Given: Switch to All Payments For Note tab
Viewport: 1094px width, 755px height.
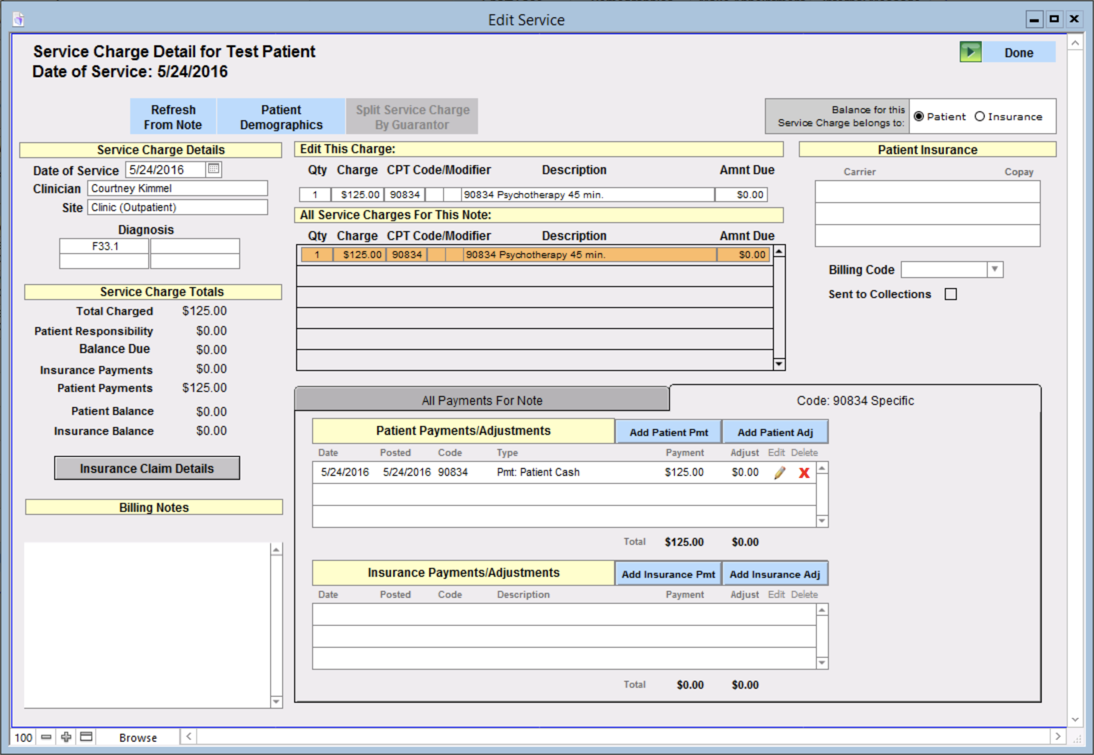Looking at the screenshot, I should [482, 400].
